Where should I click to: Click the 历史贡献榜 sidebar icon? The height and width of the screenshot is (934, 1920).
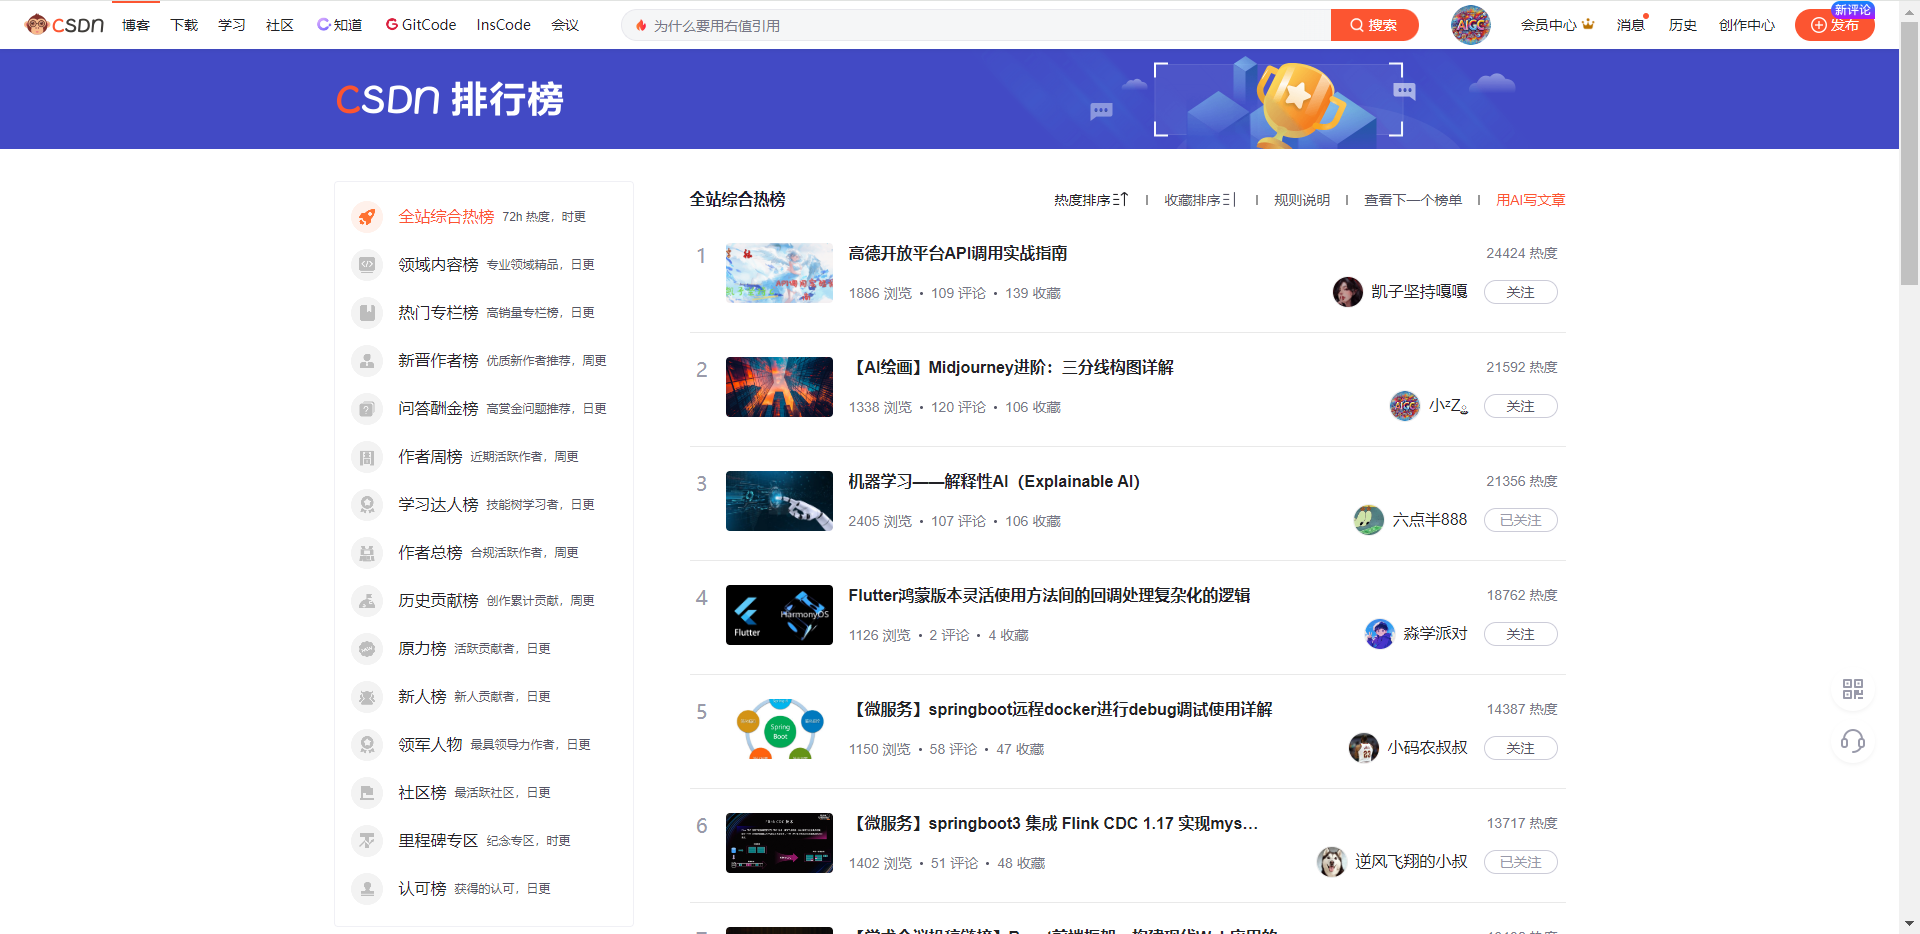click(x=367, y=601)
